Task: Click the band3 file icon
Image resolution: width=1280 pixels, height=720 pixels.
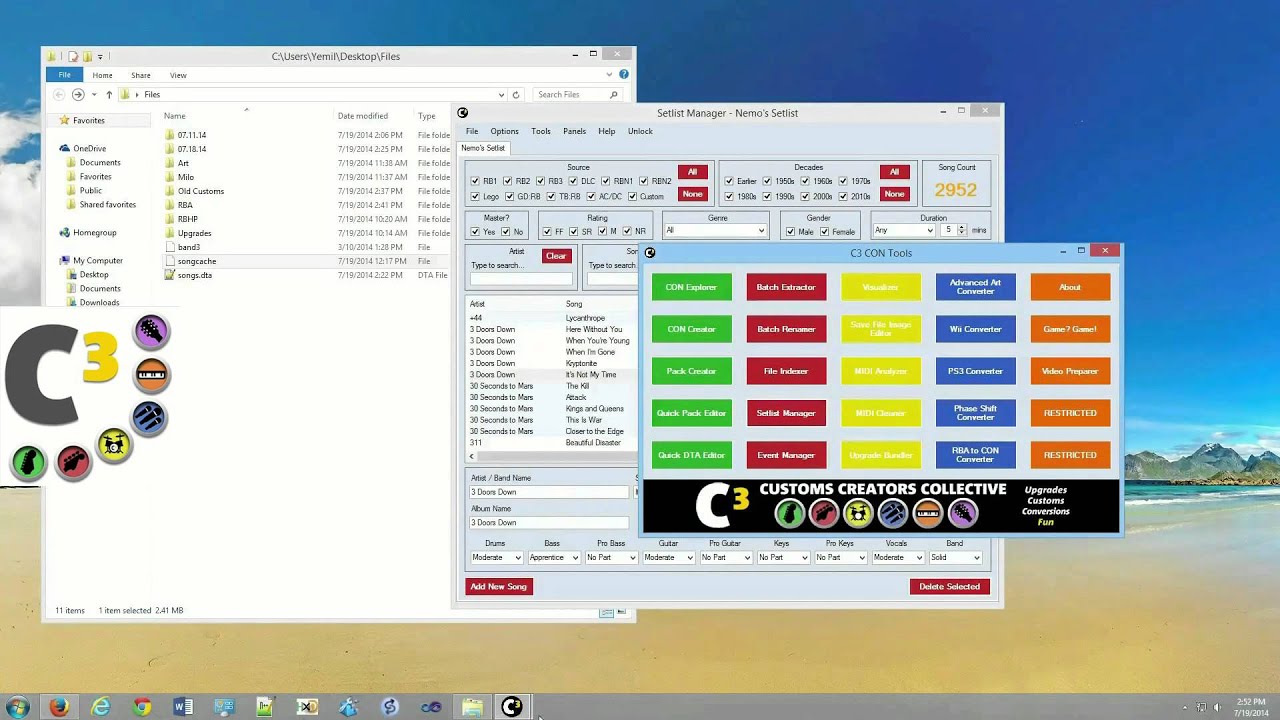Action: click(170, 247)
